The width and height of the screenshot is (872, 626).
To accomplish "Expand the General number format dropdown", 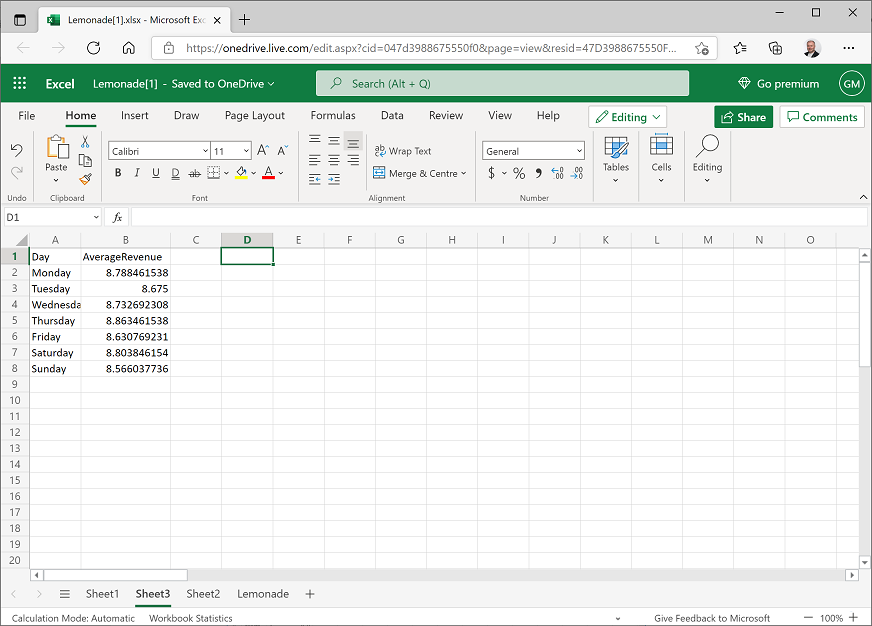I will point(579,151).
